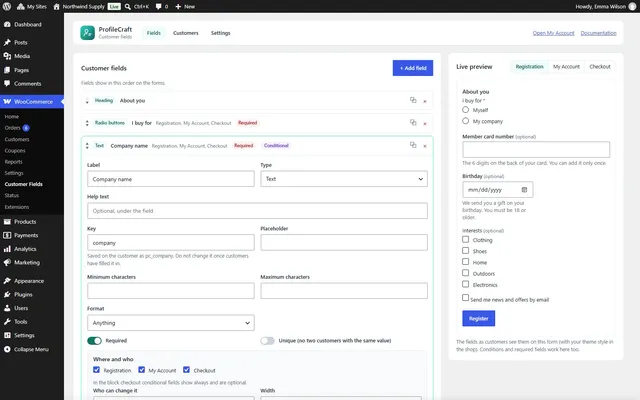
Task: Delete the Company name field
Action: [425, 146]
